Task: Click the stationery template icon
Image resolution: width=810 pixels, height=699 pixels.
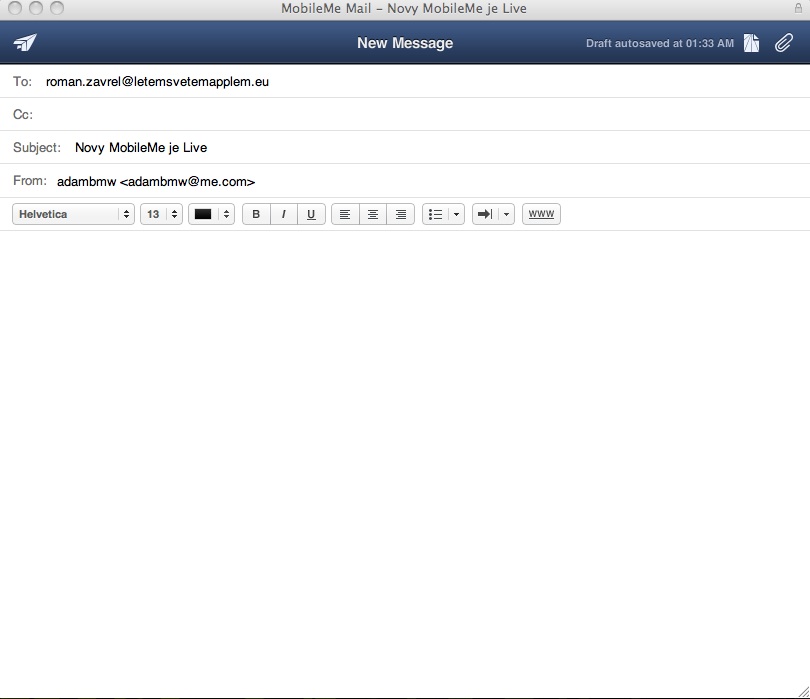Action: pyautogui.click(x=752, y=43)
